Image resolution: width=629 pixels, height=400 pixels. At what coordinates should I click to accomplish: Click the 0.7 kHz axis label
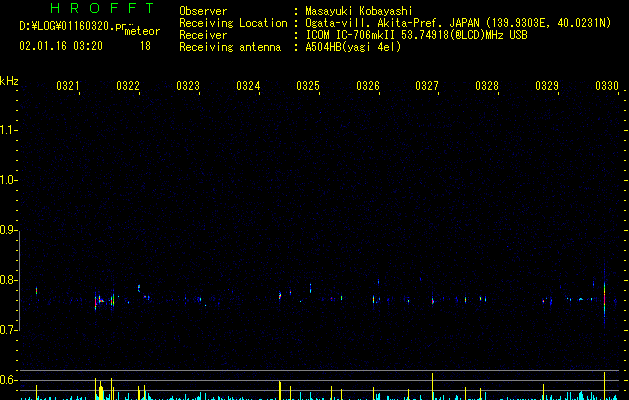[8, 330]
